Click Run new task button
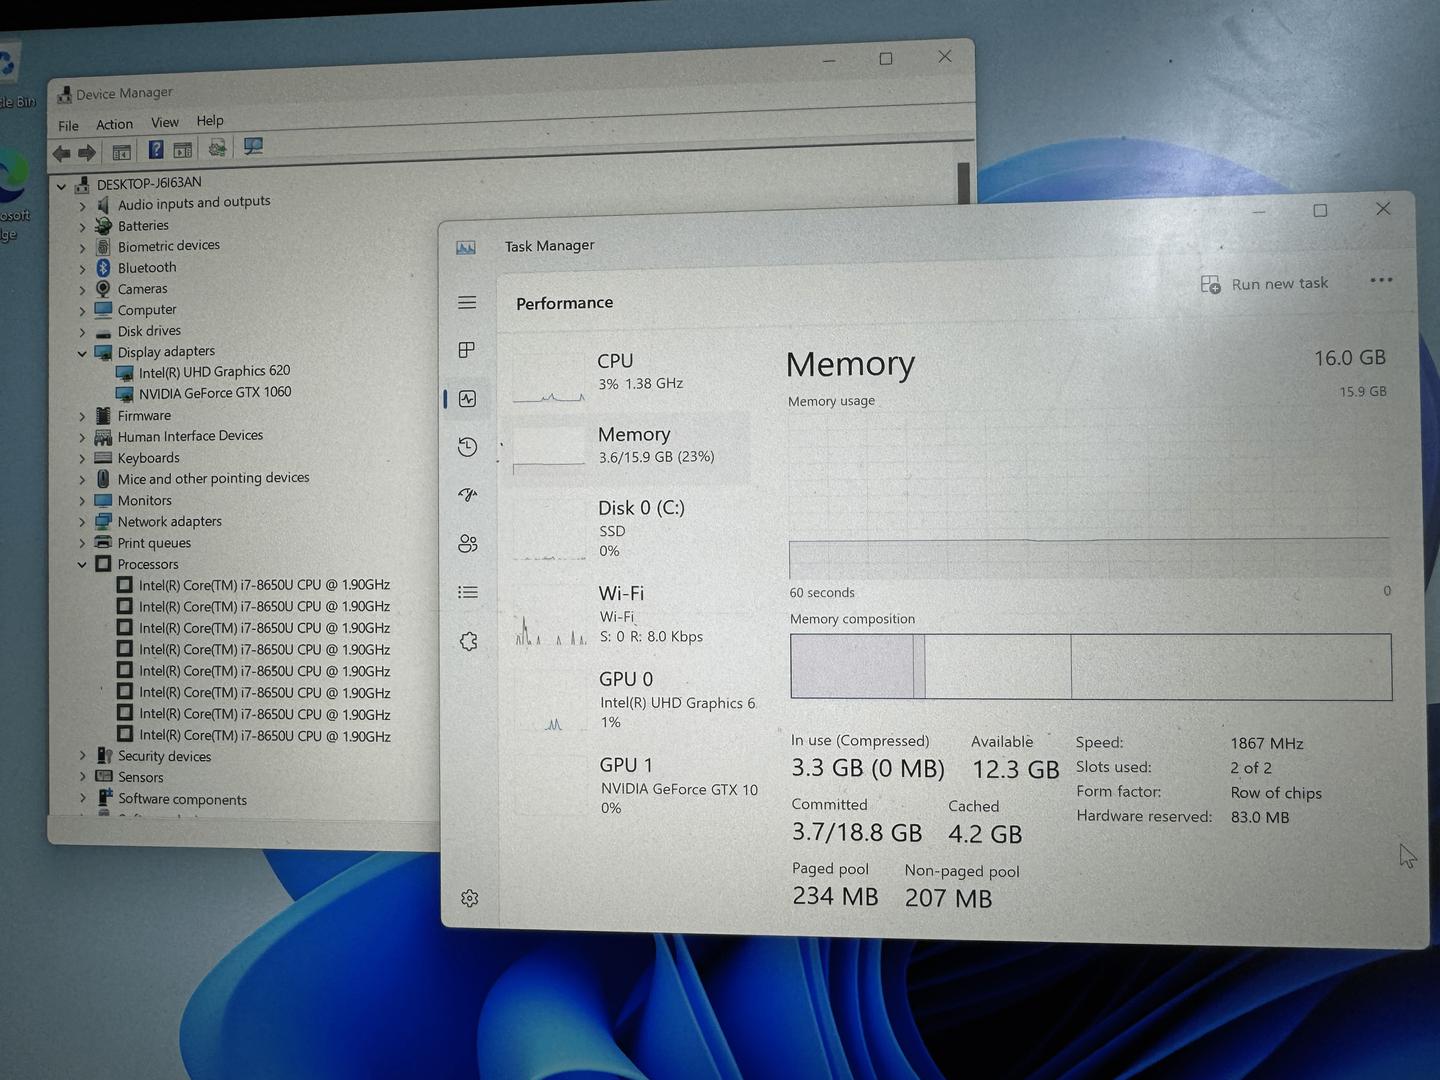 tap(1265, 284)
